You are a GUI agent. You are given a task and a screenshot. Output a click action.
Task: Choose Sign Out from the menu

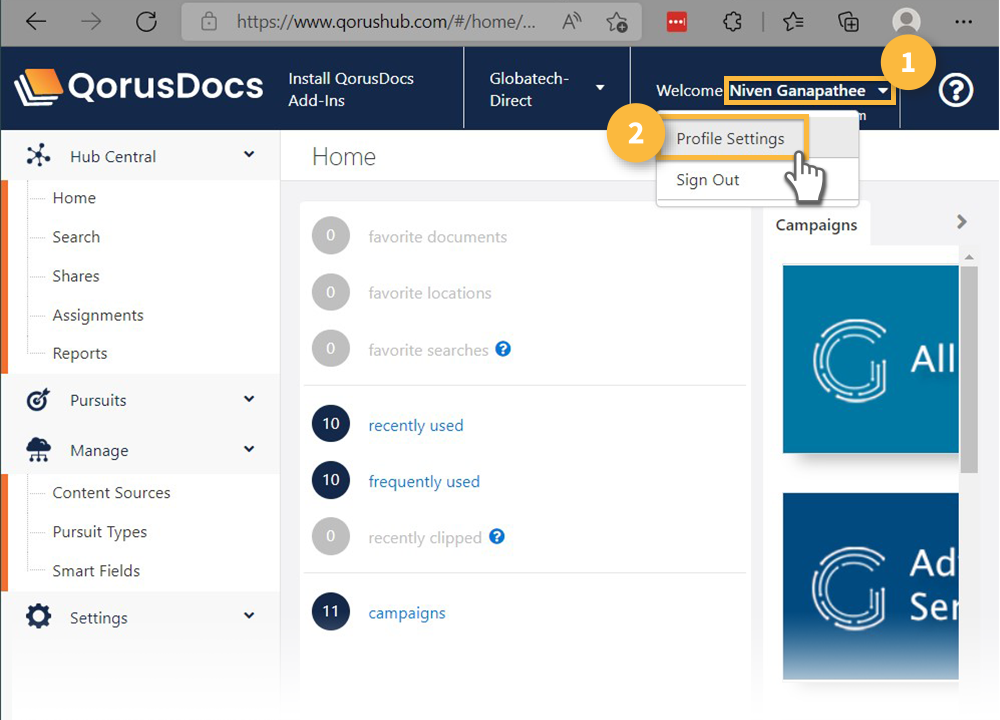click(708, 180)
